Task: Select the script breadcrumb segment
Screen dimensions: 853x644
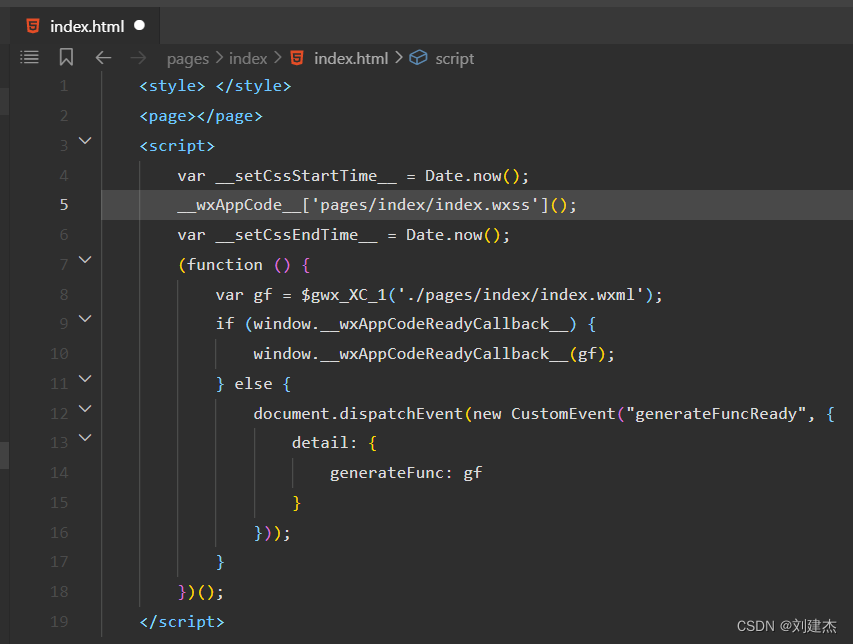Action: tap(454, 59)
